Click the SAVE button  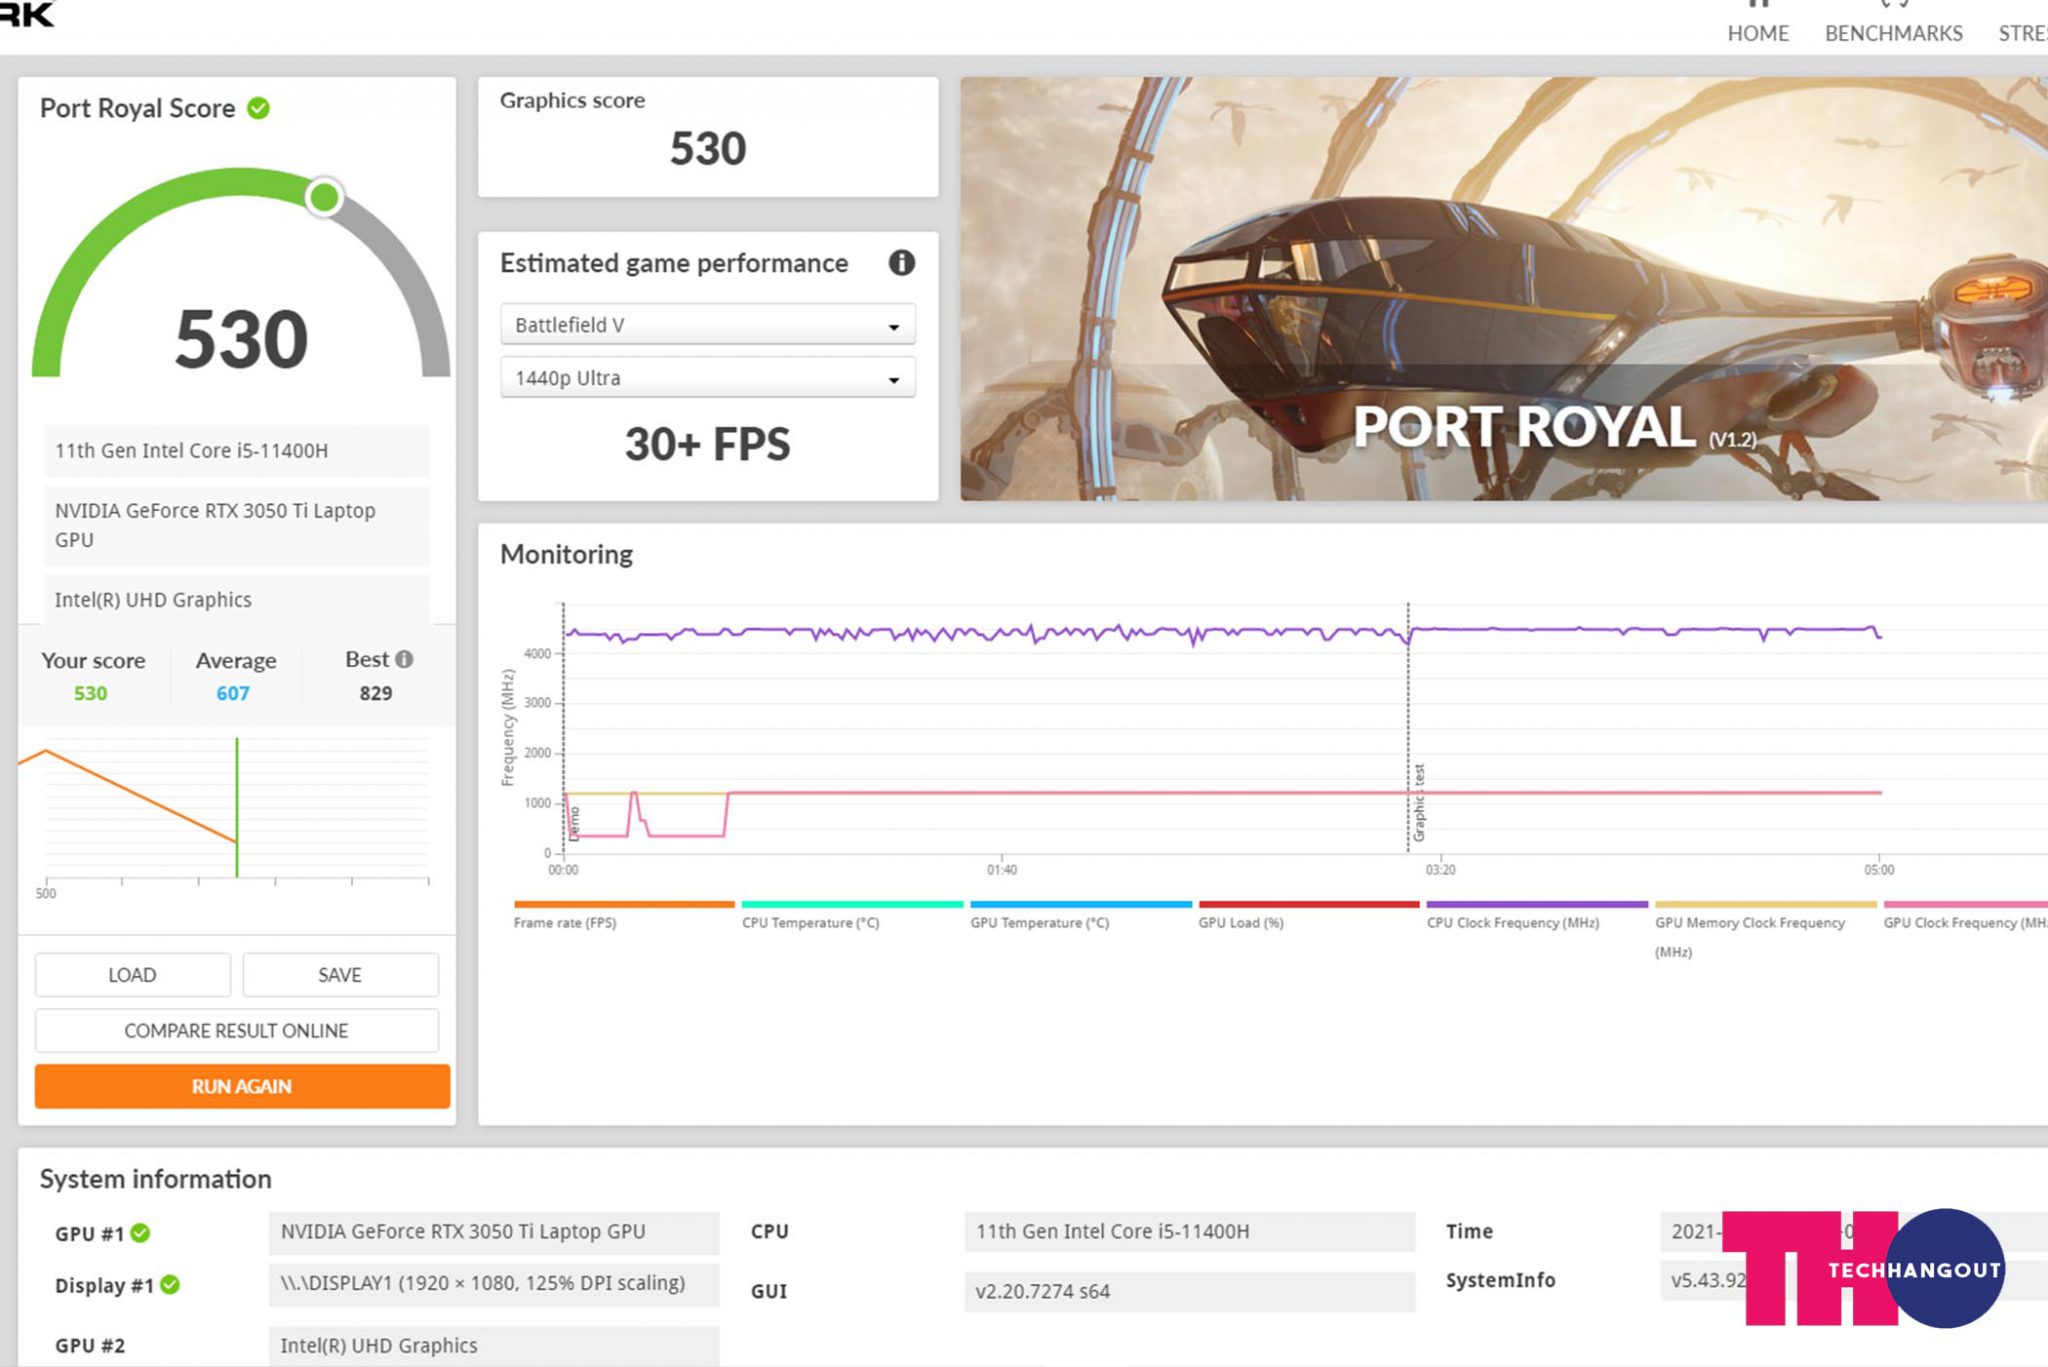point(340,975)
